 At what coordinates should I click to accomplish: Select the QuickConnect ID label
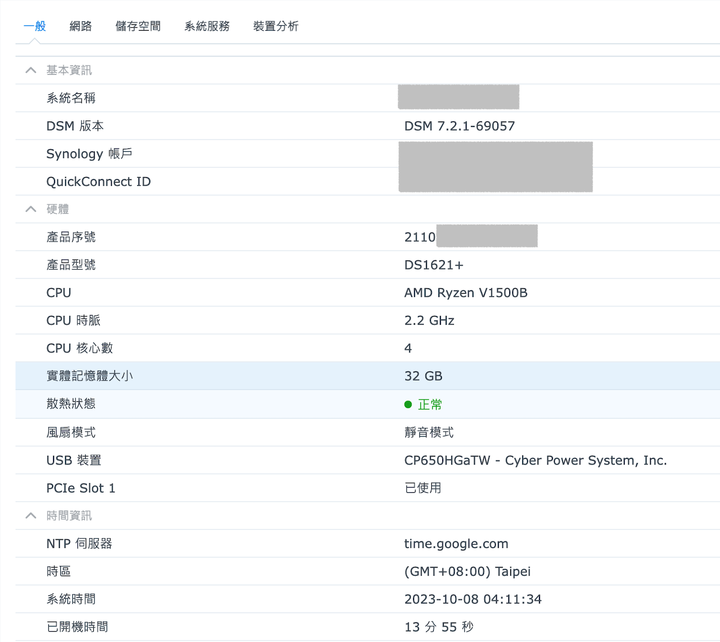(x=98, y=182)
